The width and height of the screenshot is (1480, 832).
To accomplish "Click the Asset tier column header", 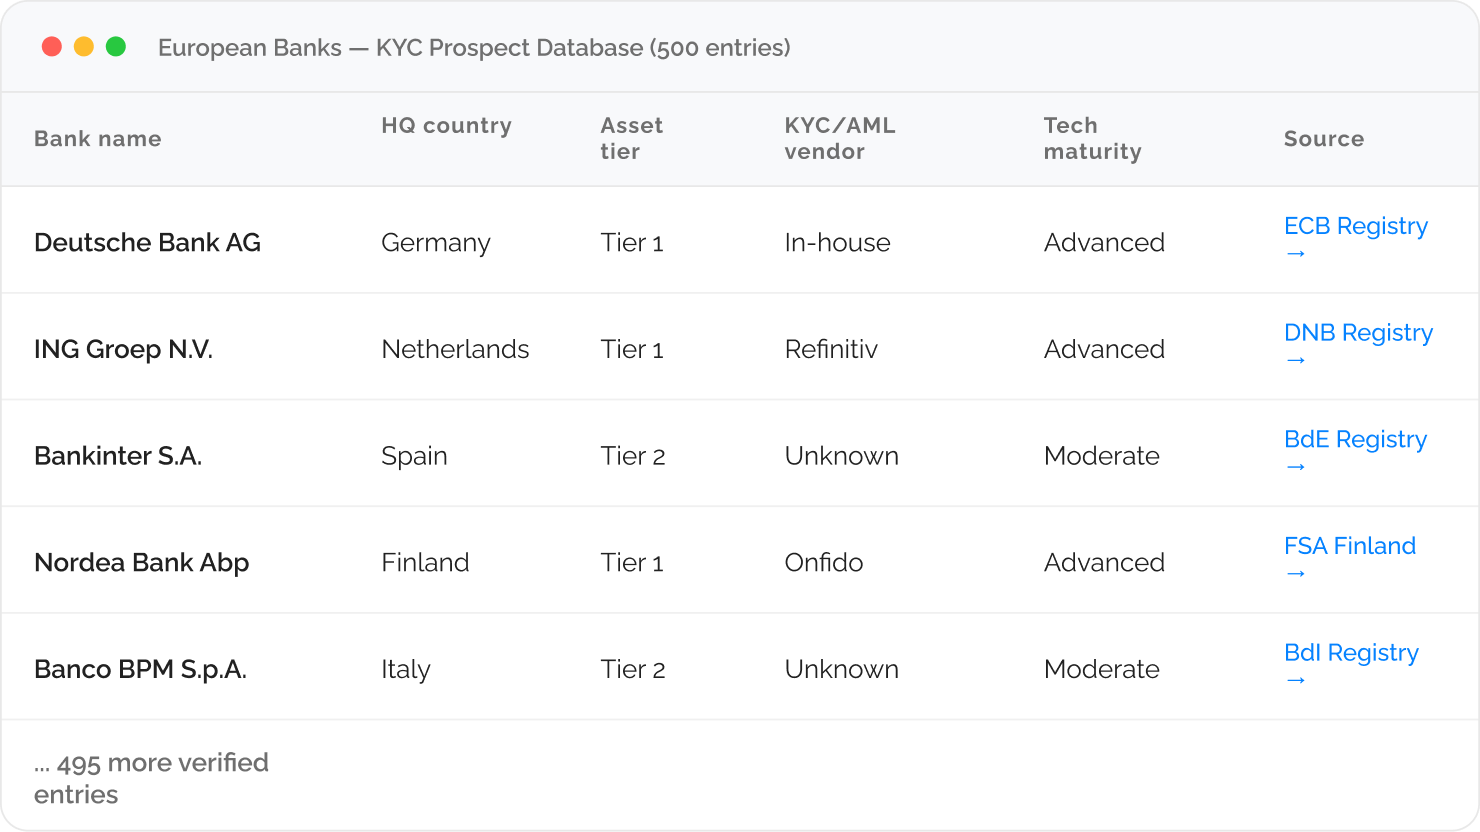I will (x=631, y=139).
